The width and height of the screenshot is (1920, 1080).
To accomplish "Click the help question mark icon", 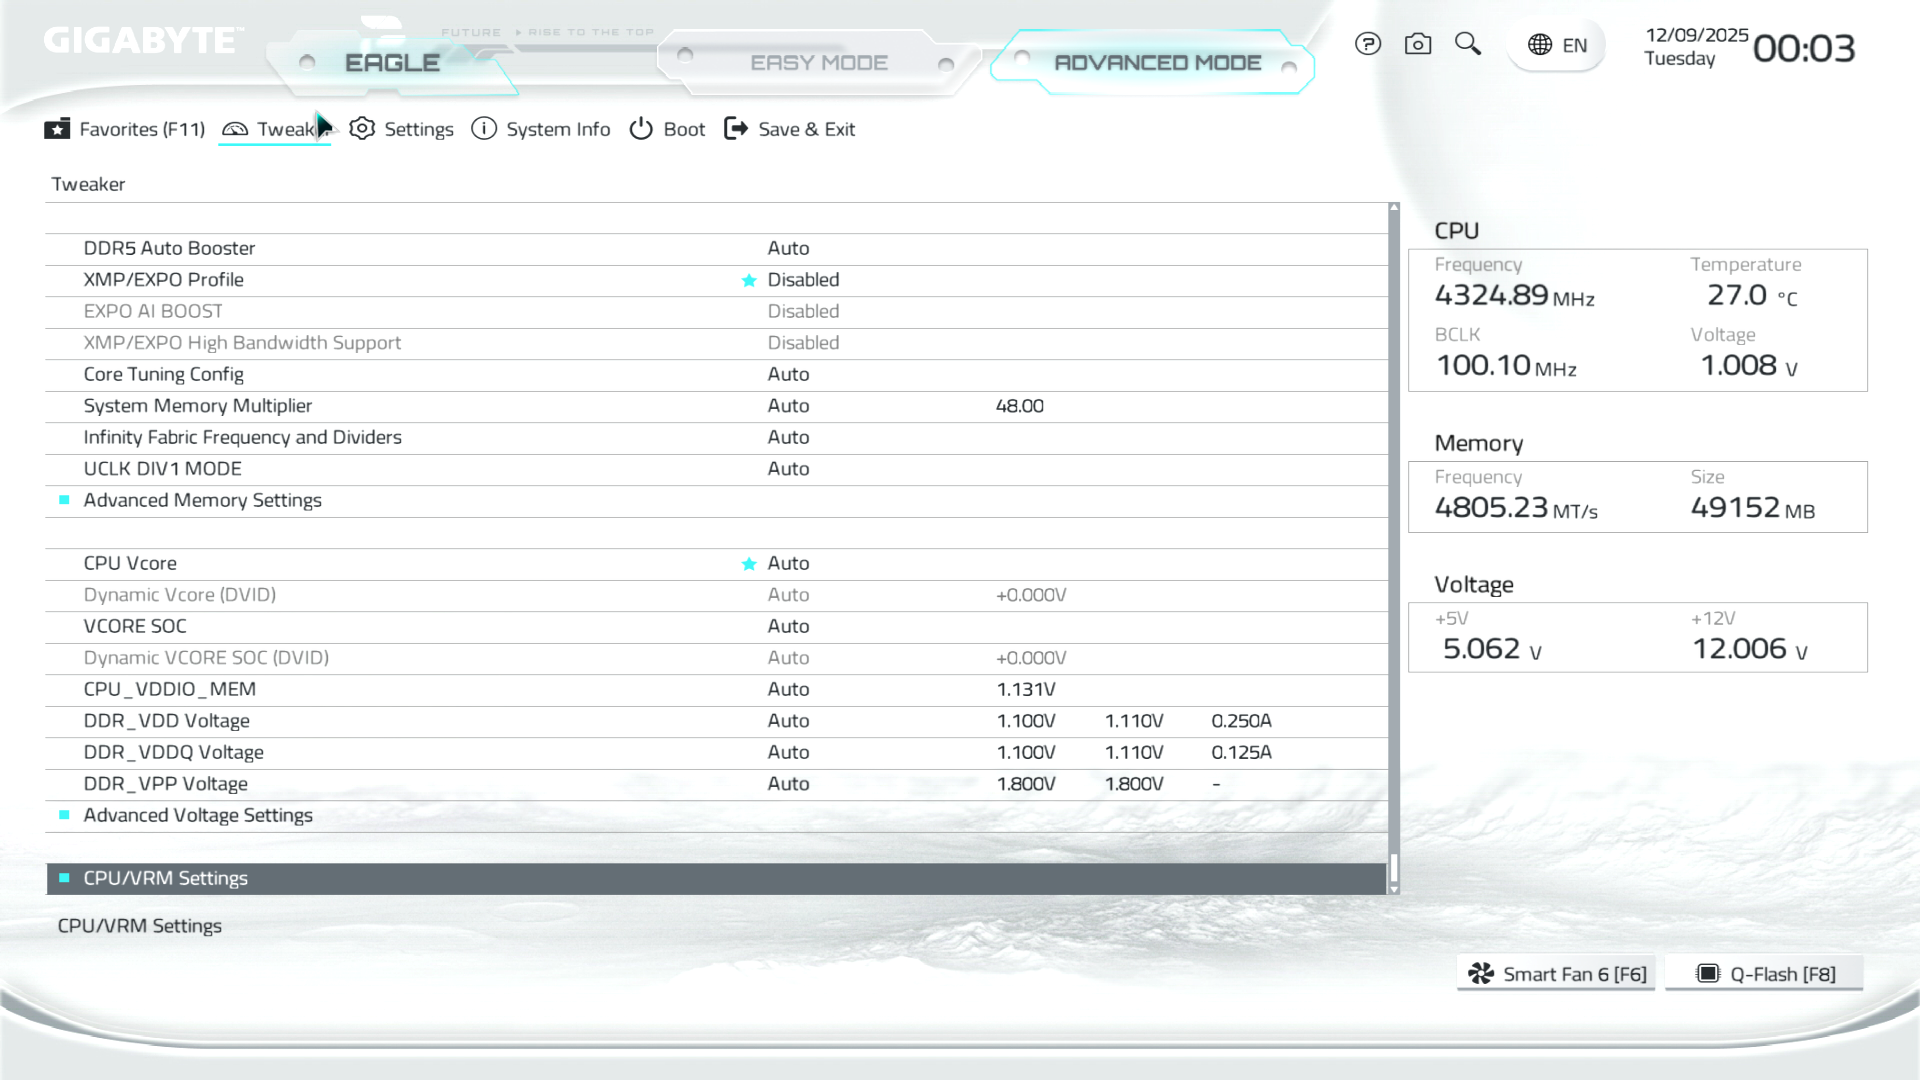I will tap(1368, 44).
